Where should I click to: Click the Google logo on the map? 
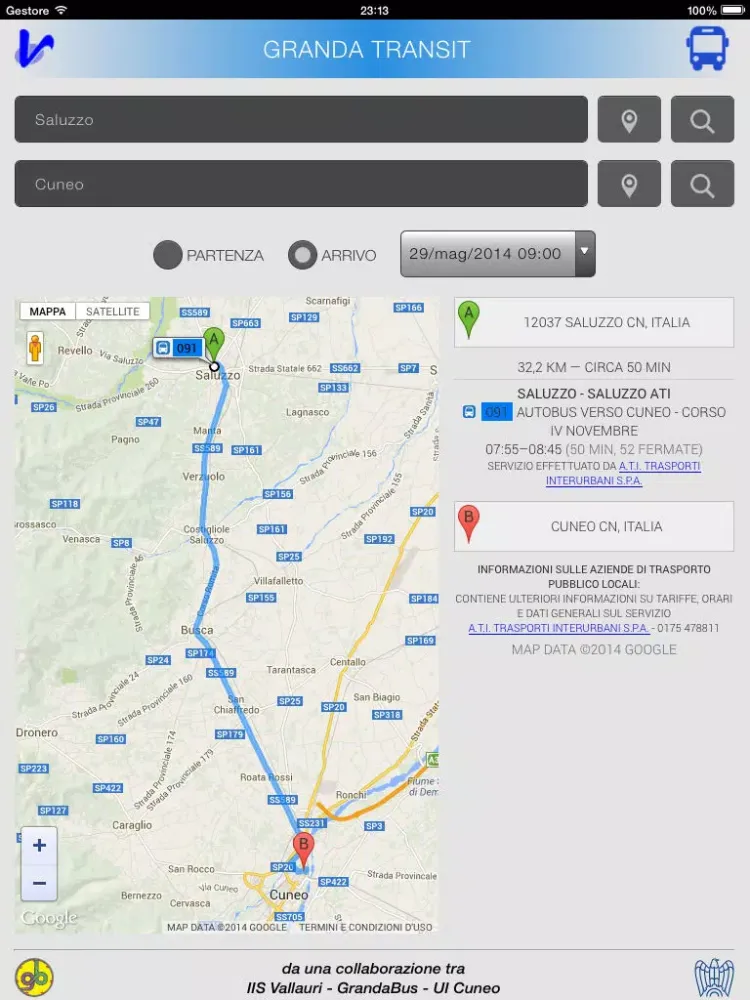click(49, 918)
